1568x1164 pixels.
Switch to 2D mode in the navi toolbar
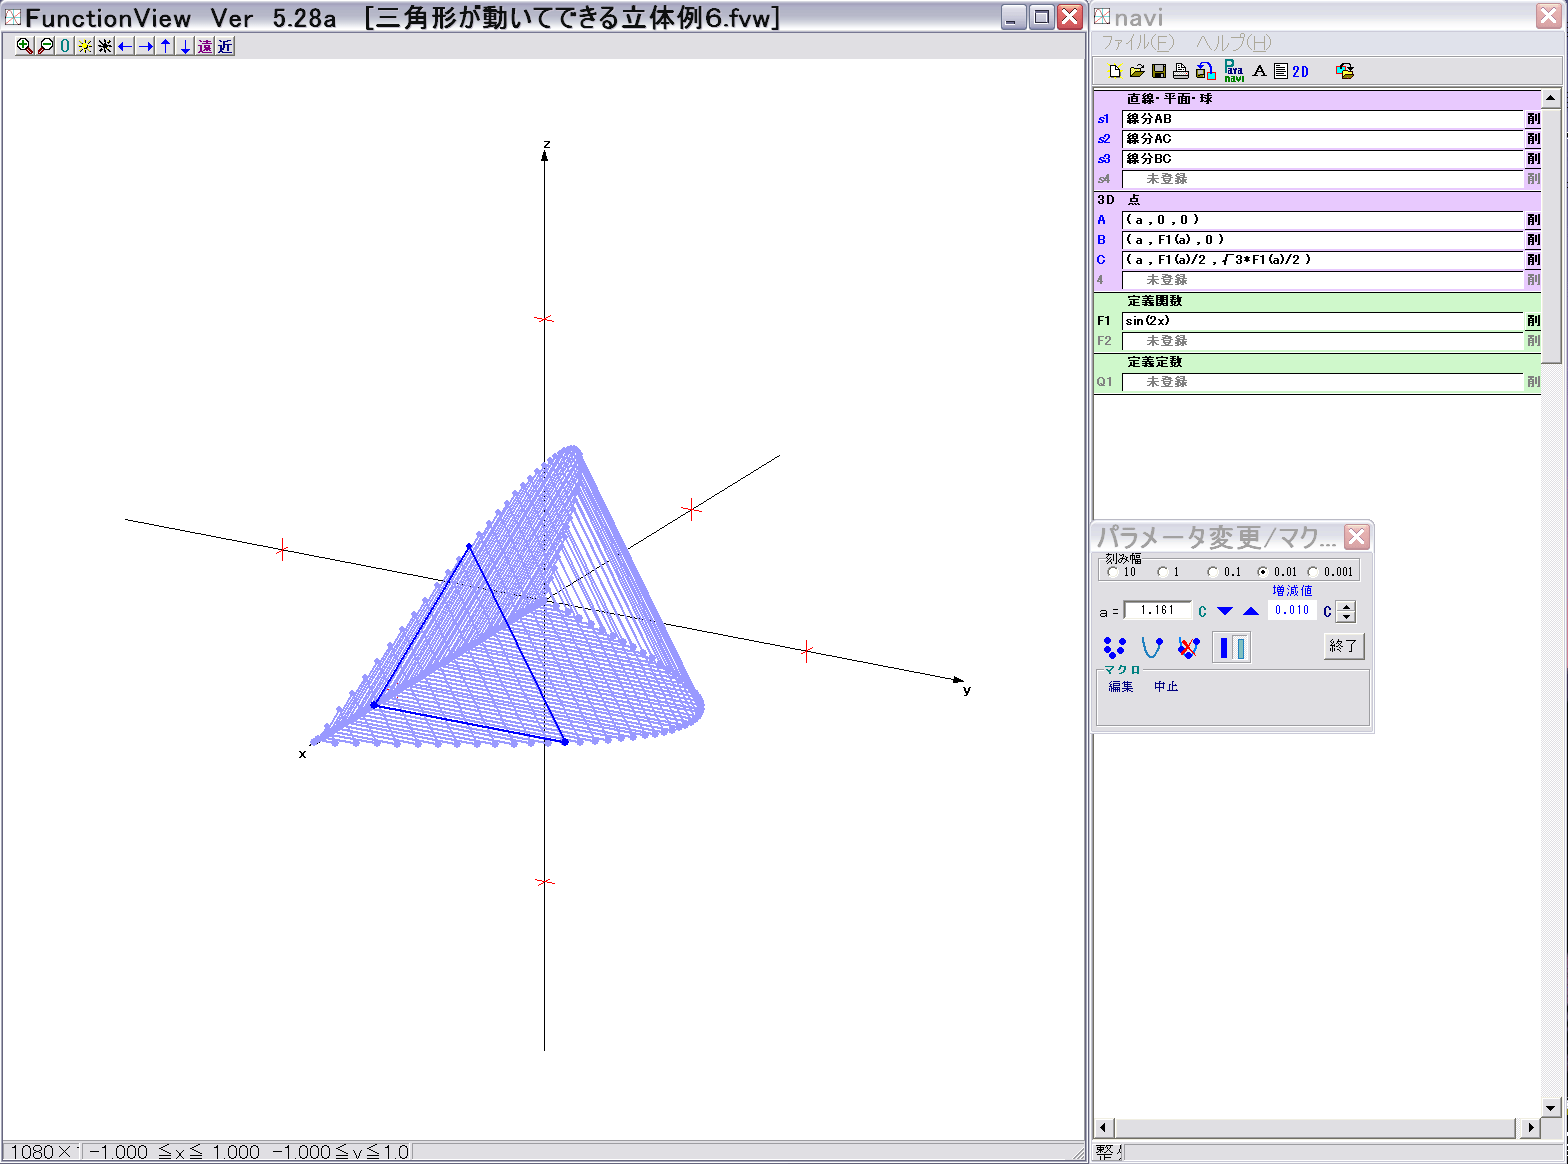tap(1300, 71)
